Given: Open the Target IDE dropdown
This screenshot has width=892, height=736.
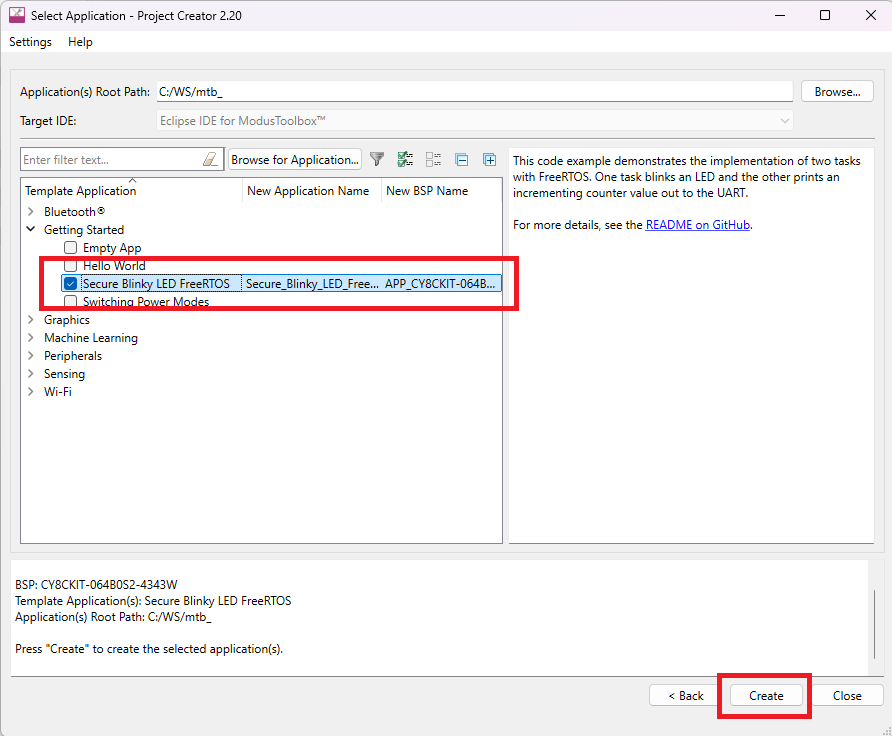Looking at the screenshot, I should pyautogui.click(x=474, y=121).
